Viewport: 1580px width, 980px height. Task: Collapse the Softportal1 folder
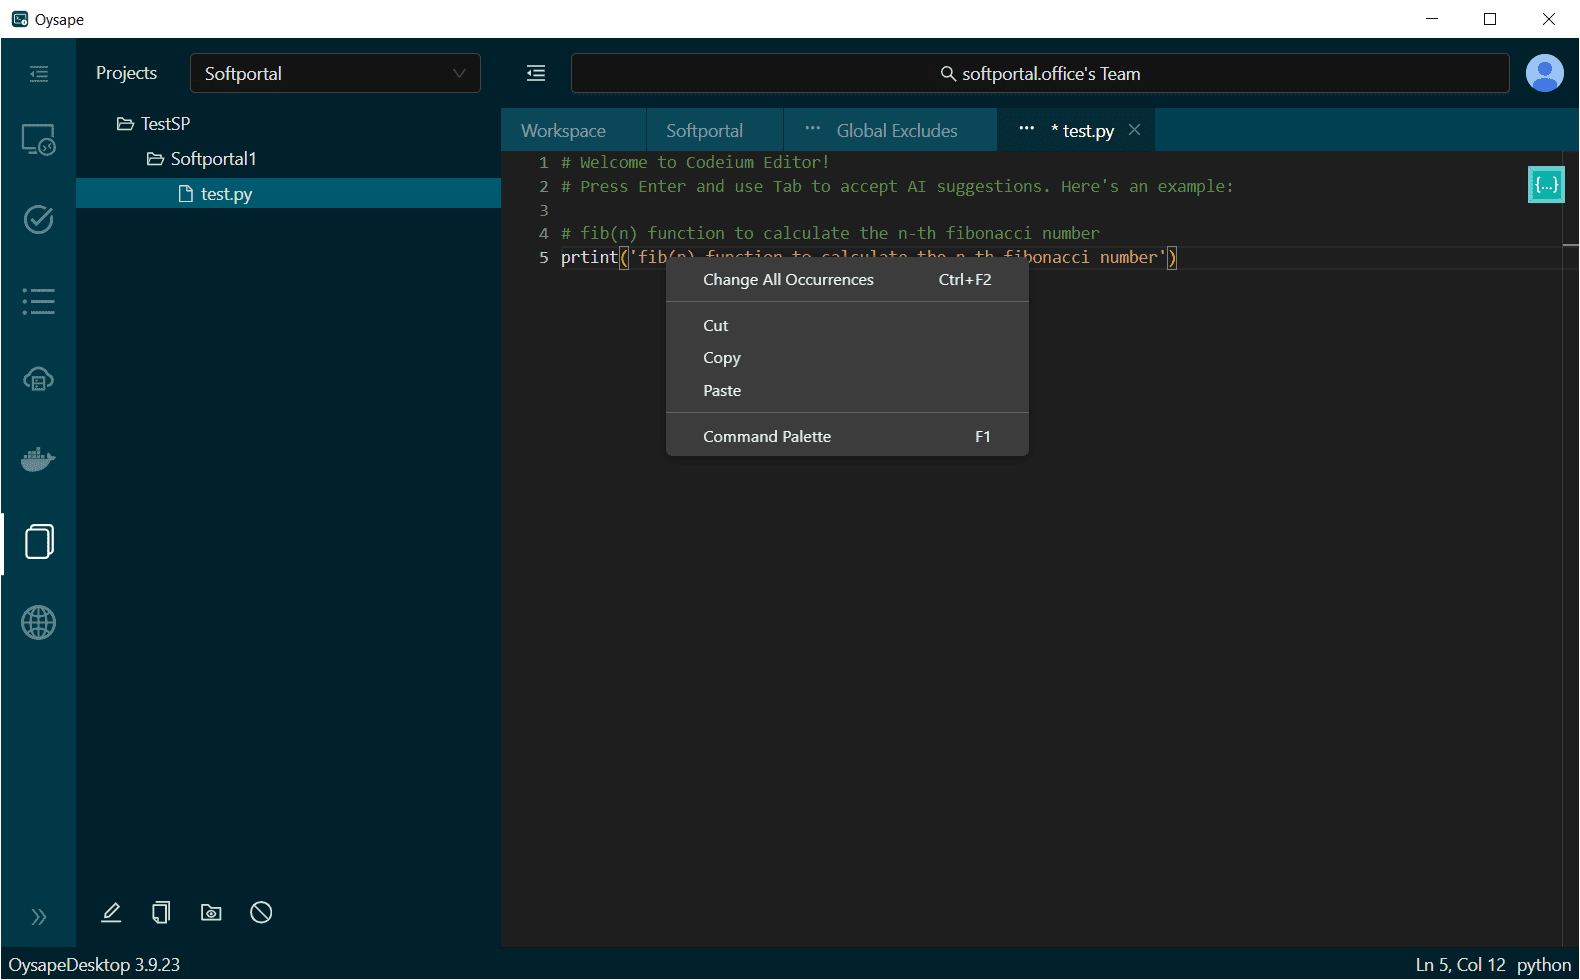202,159
